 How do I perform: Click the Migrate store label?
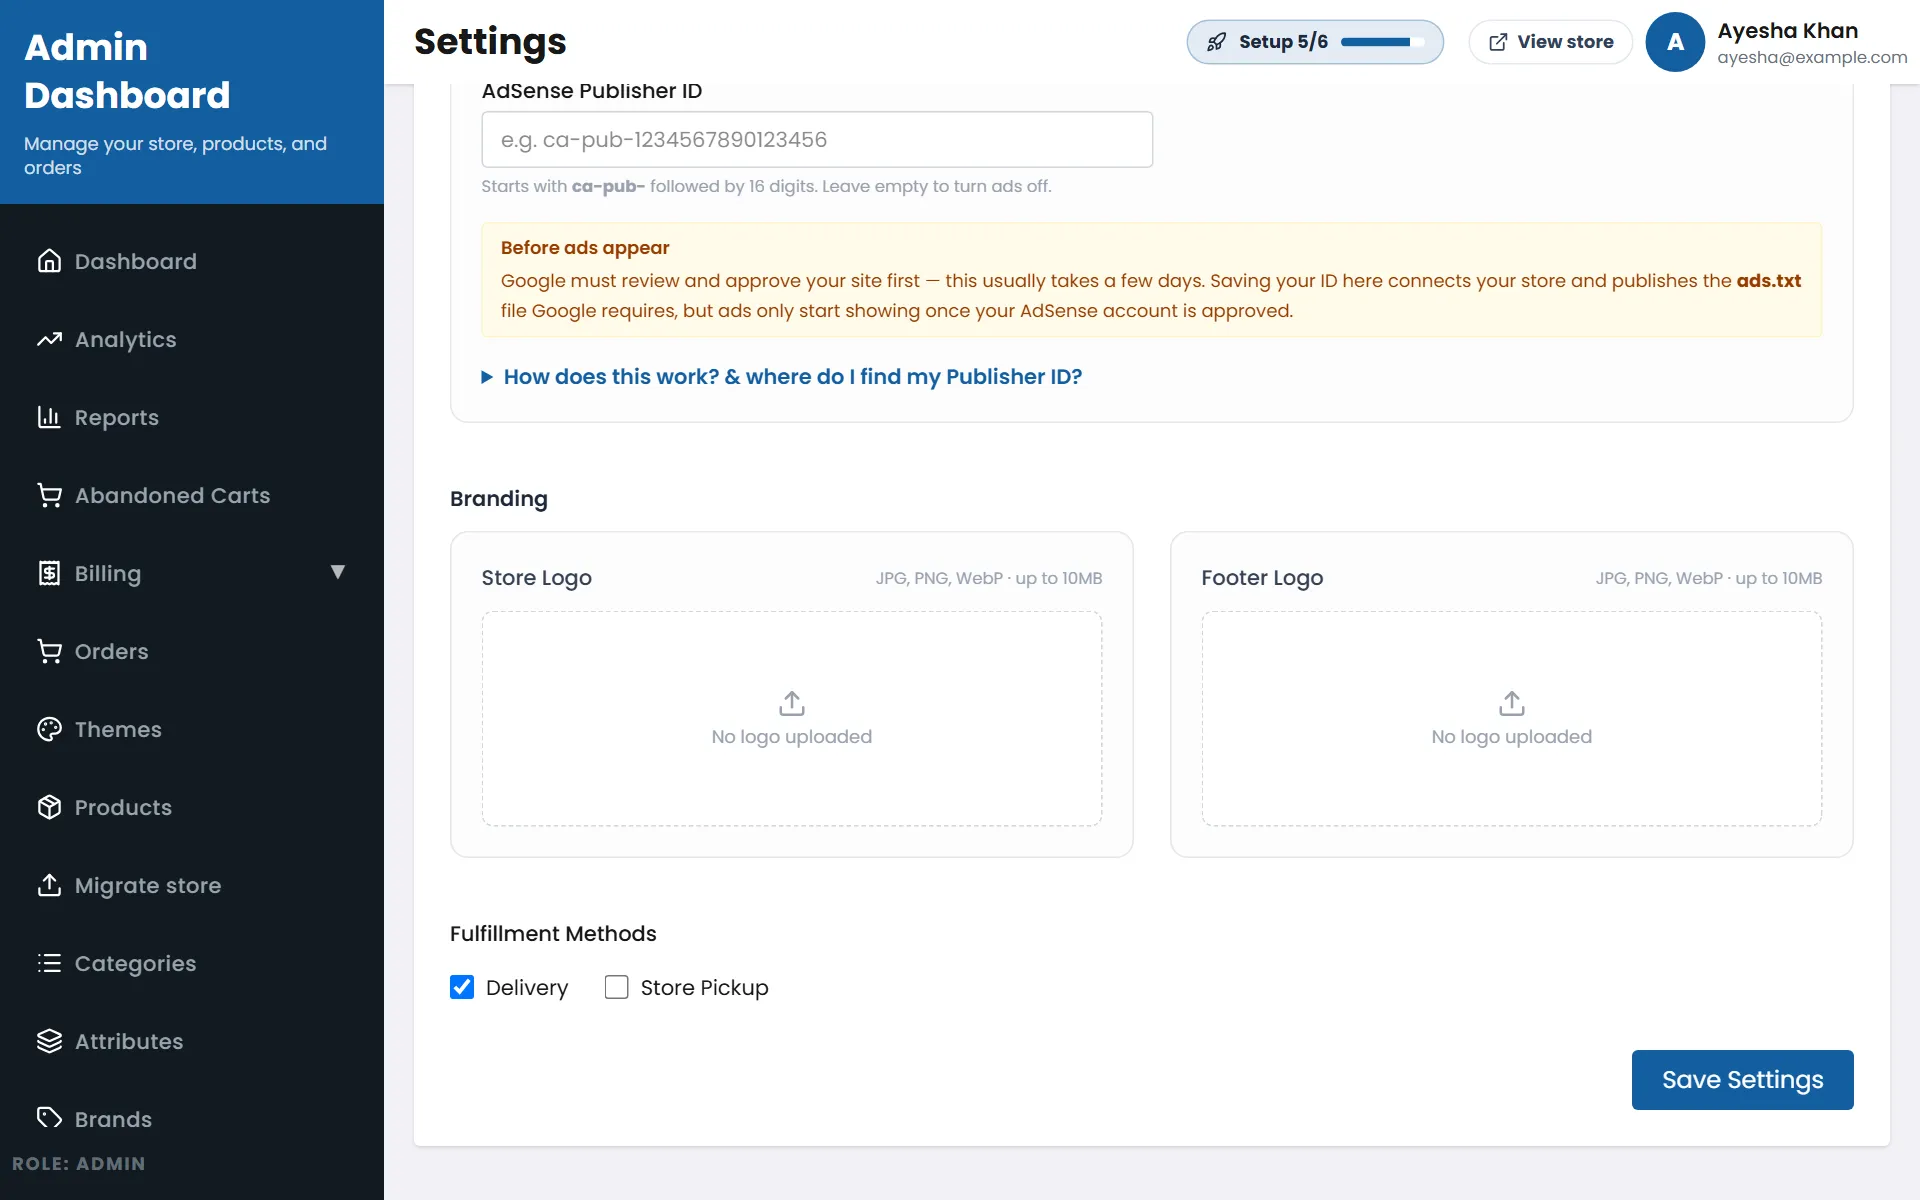point(148,886)
